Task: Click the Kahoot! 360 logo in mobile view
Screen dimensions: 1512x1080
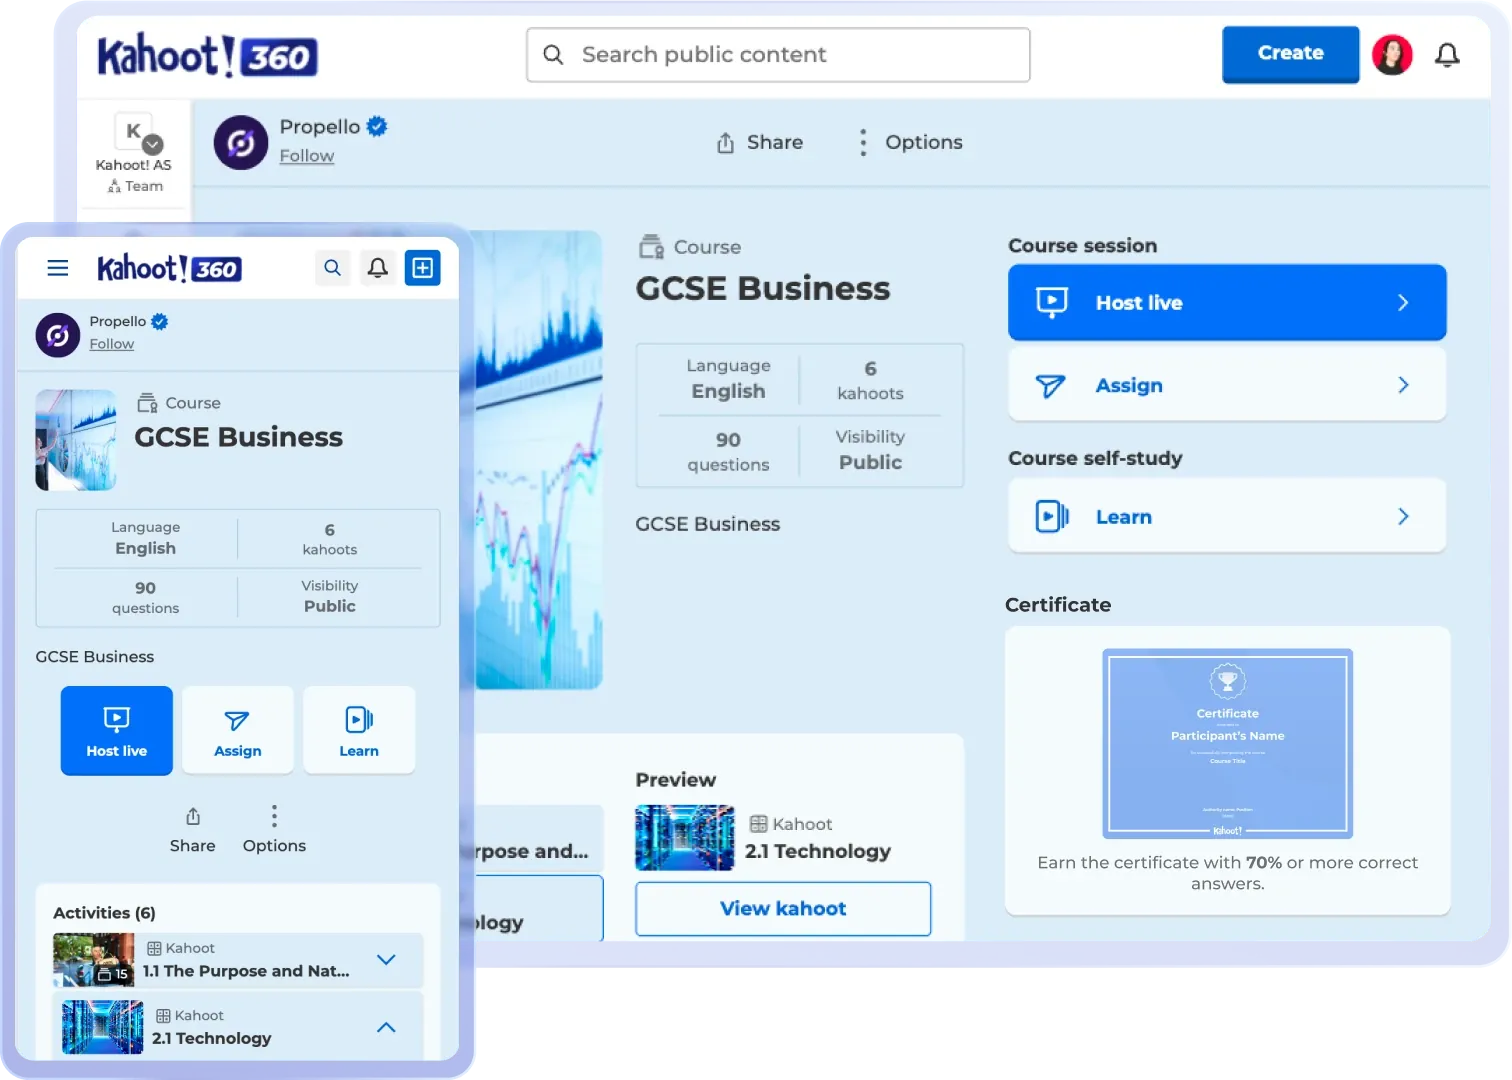Action: click(169, 268)
